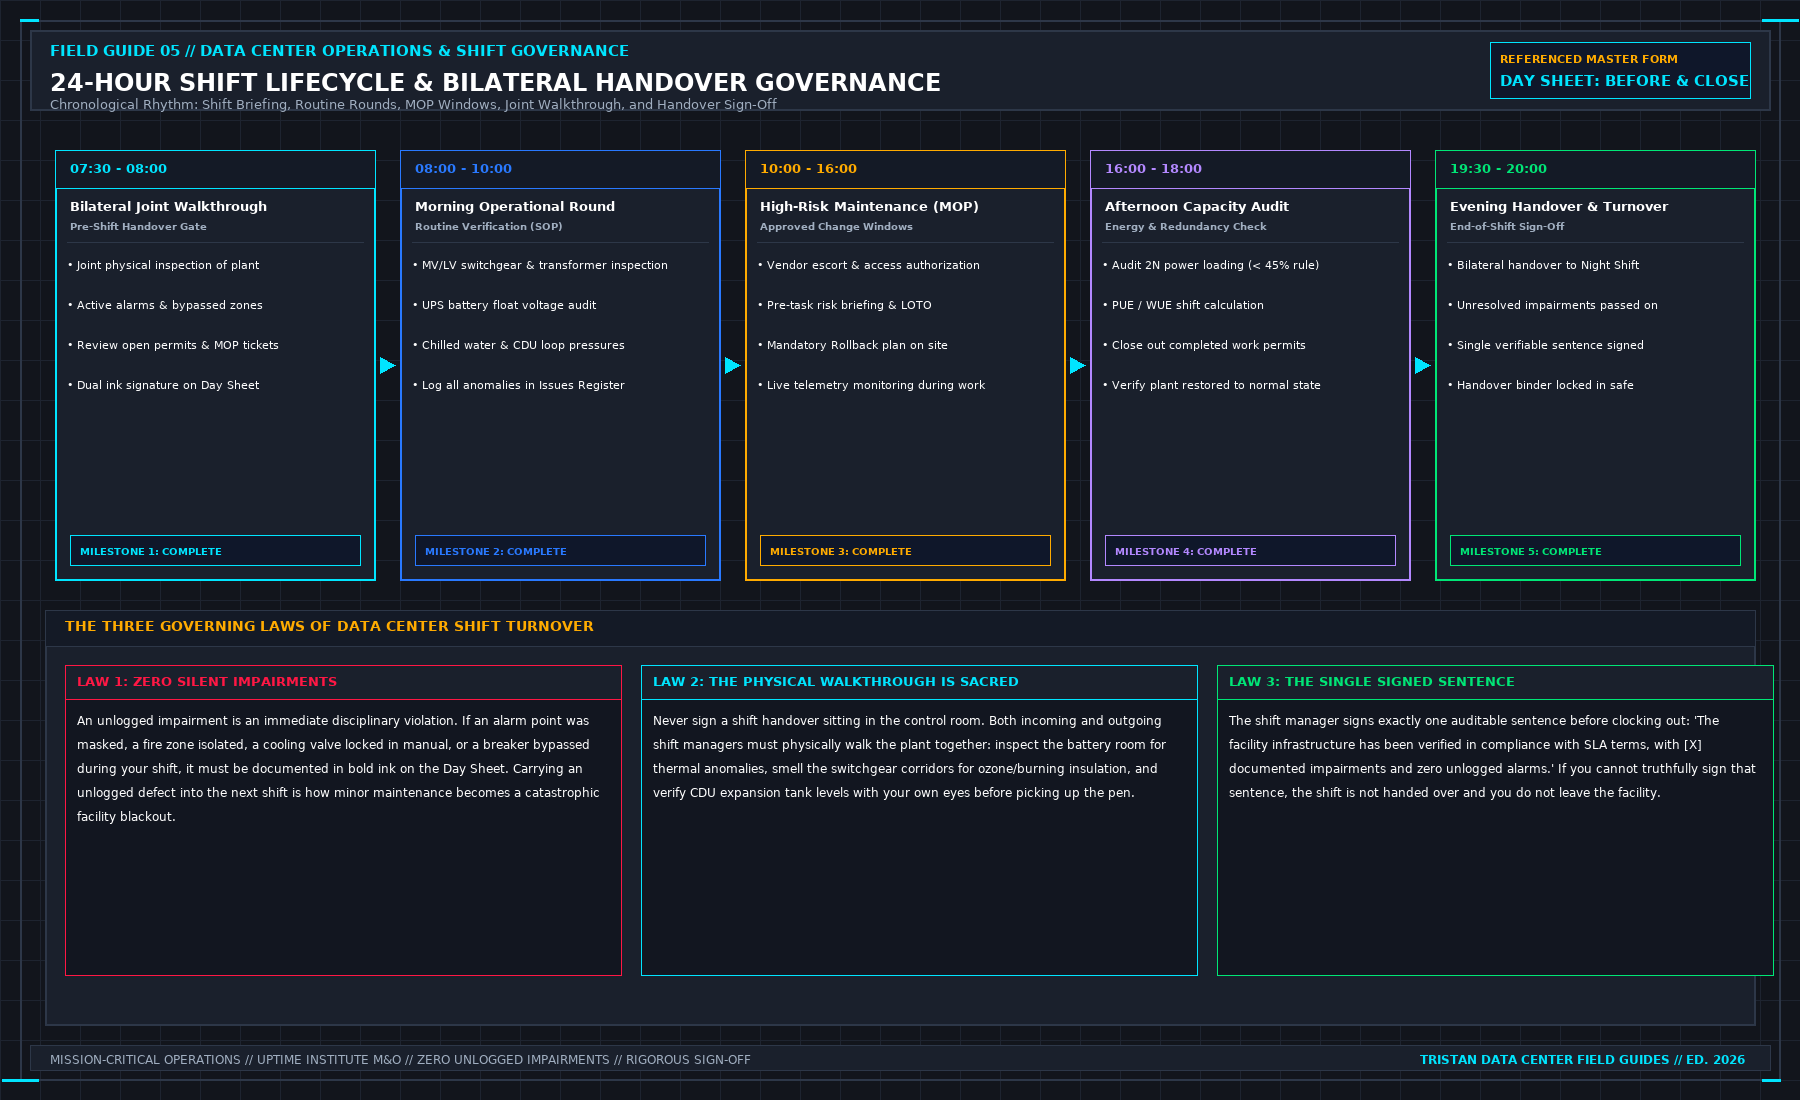Click LAW 3: THE SINGLE SIGNED SENTENCE heading
This screenshot has width=1800, height=1100.
point(1372,682)
